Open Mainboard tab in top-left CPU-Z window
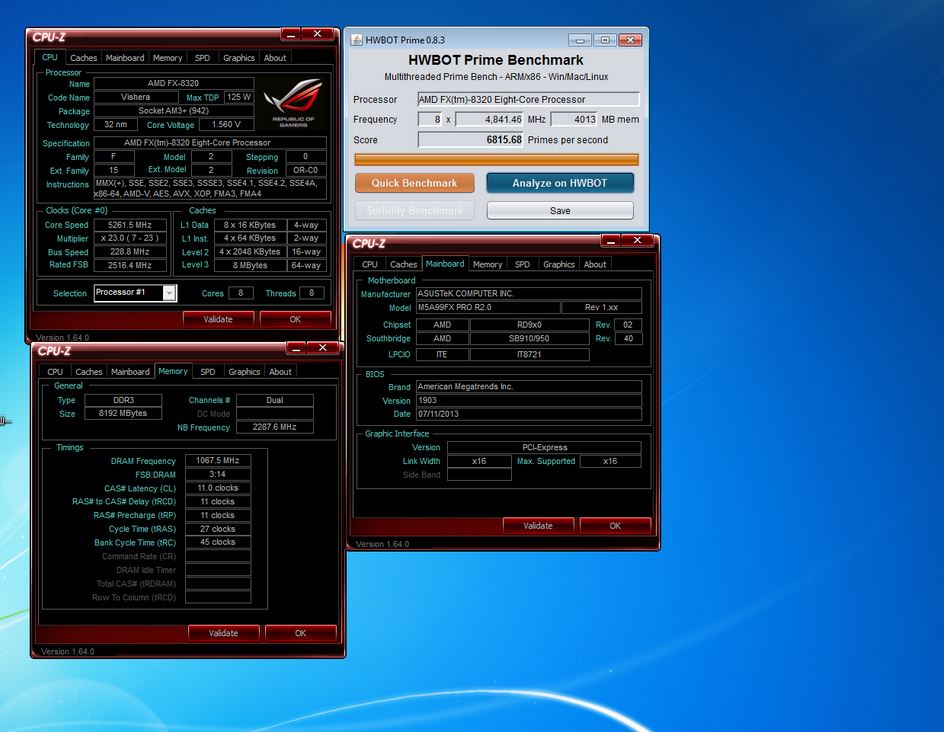Screen dimensions: 944x732 [125, 58]
